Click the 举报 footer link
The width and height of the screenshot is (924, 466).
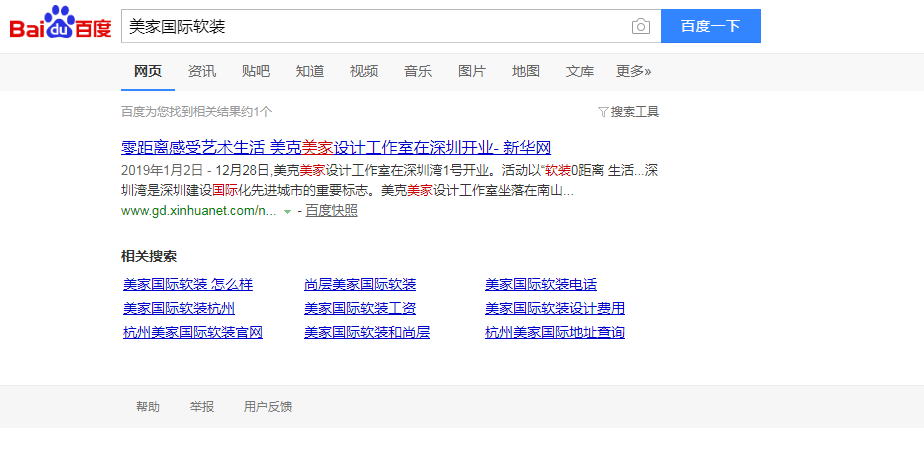[x=202, y=406]
